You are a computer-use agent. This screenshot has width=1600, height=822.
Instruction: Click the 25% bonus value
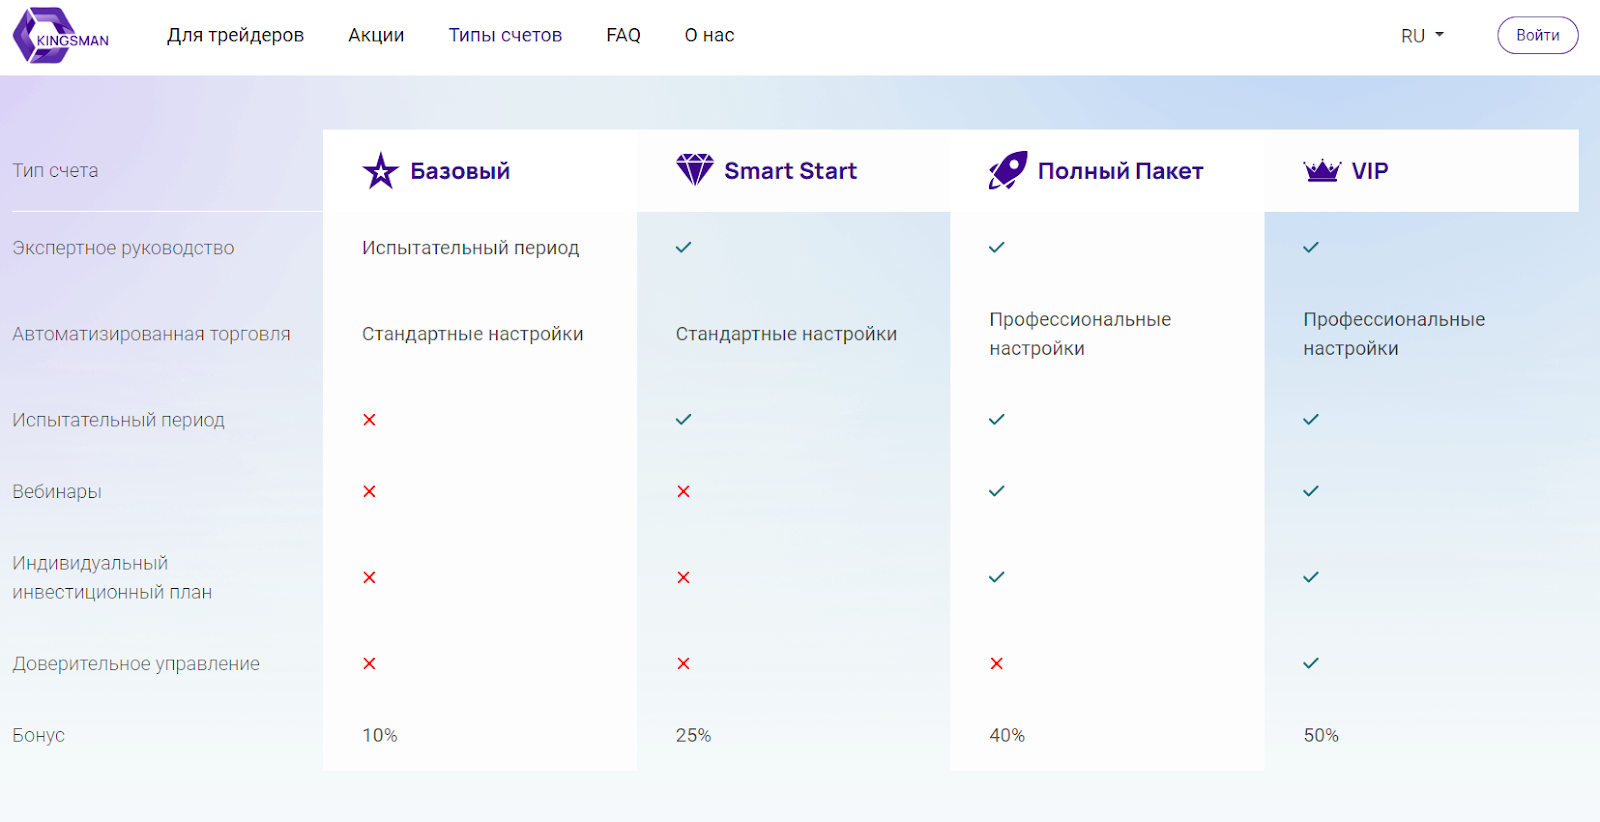click(x=694, y=736)
